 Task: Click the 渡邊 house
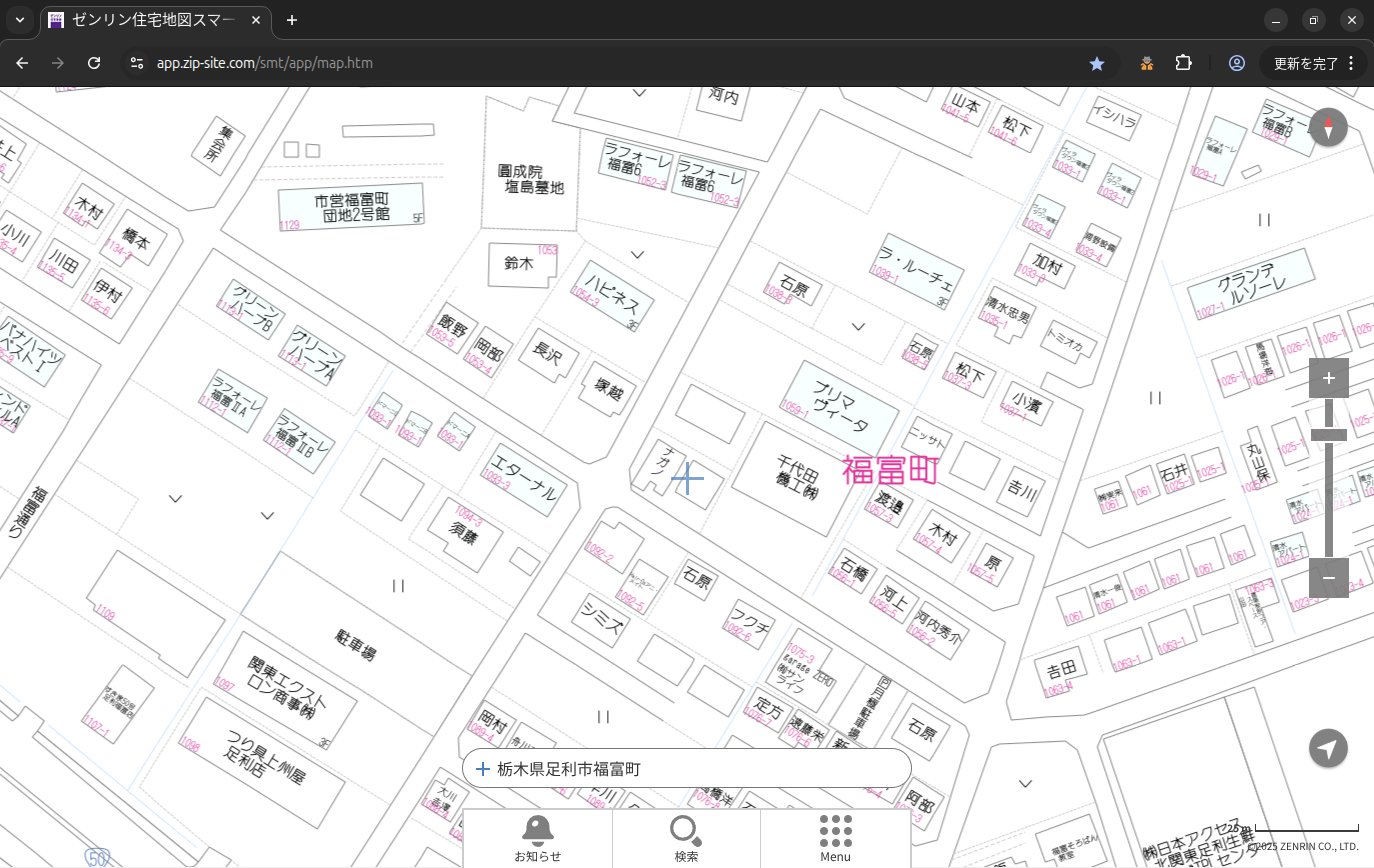pyautogui.click(x=888, y=503)
